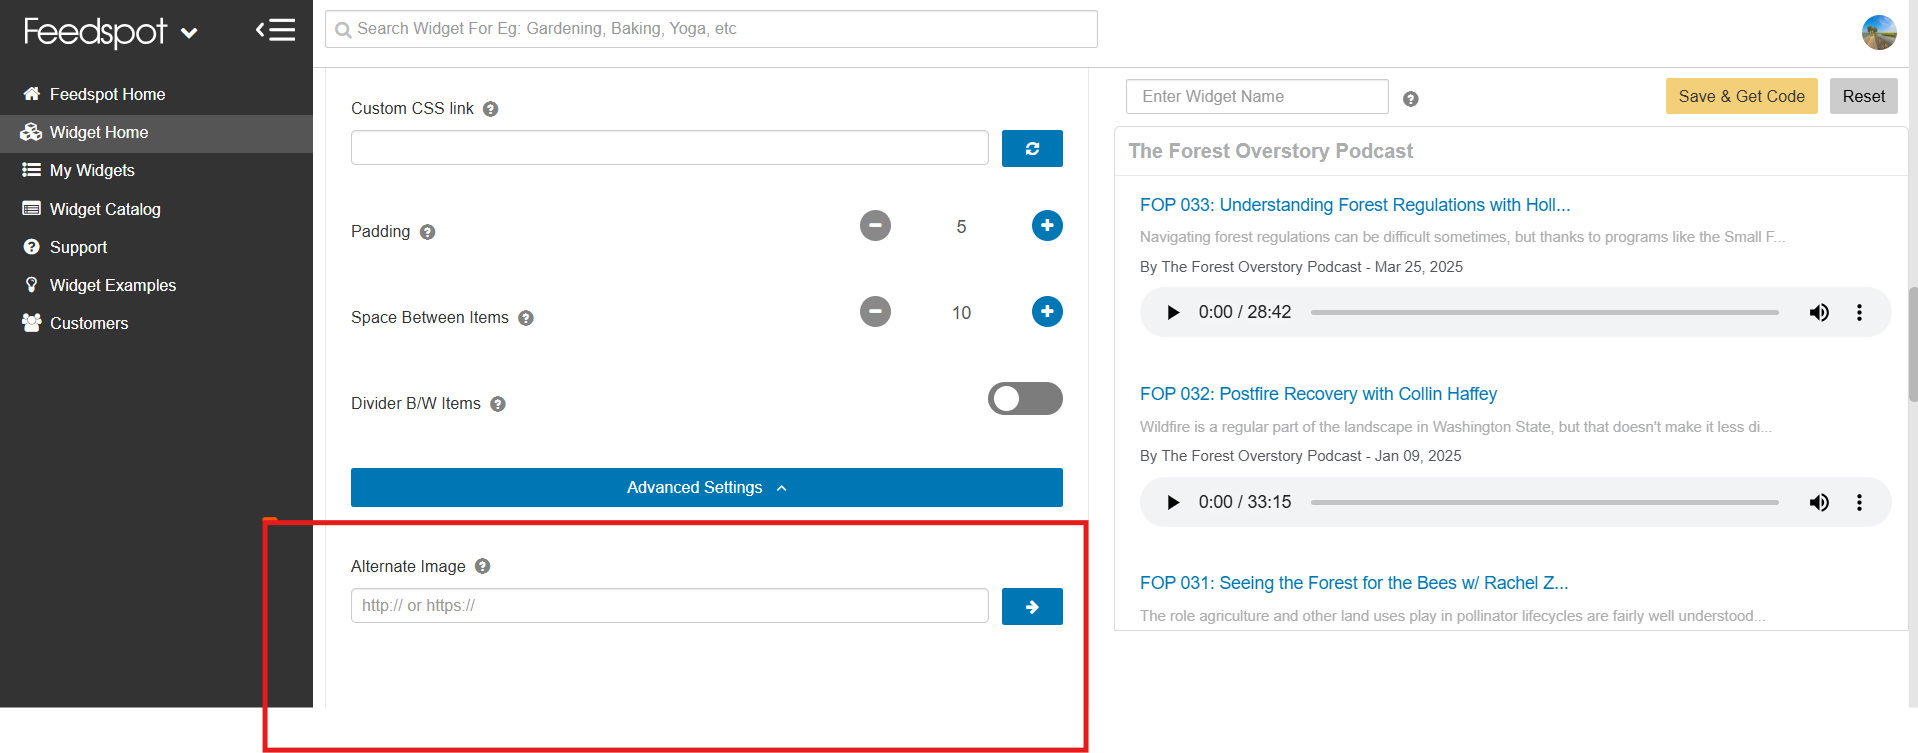
Task: Open FOP 031 Seeing the Forest episode
Action: coord(1354,583)
